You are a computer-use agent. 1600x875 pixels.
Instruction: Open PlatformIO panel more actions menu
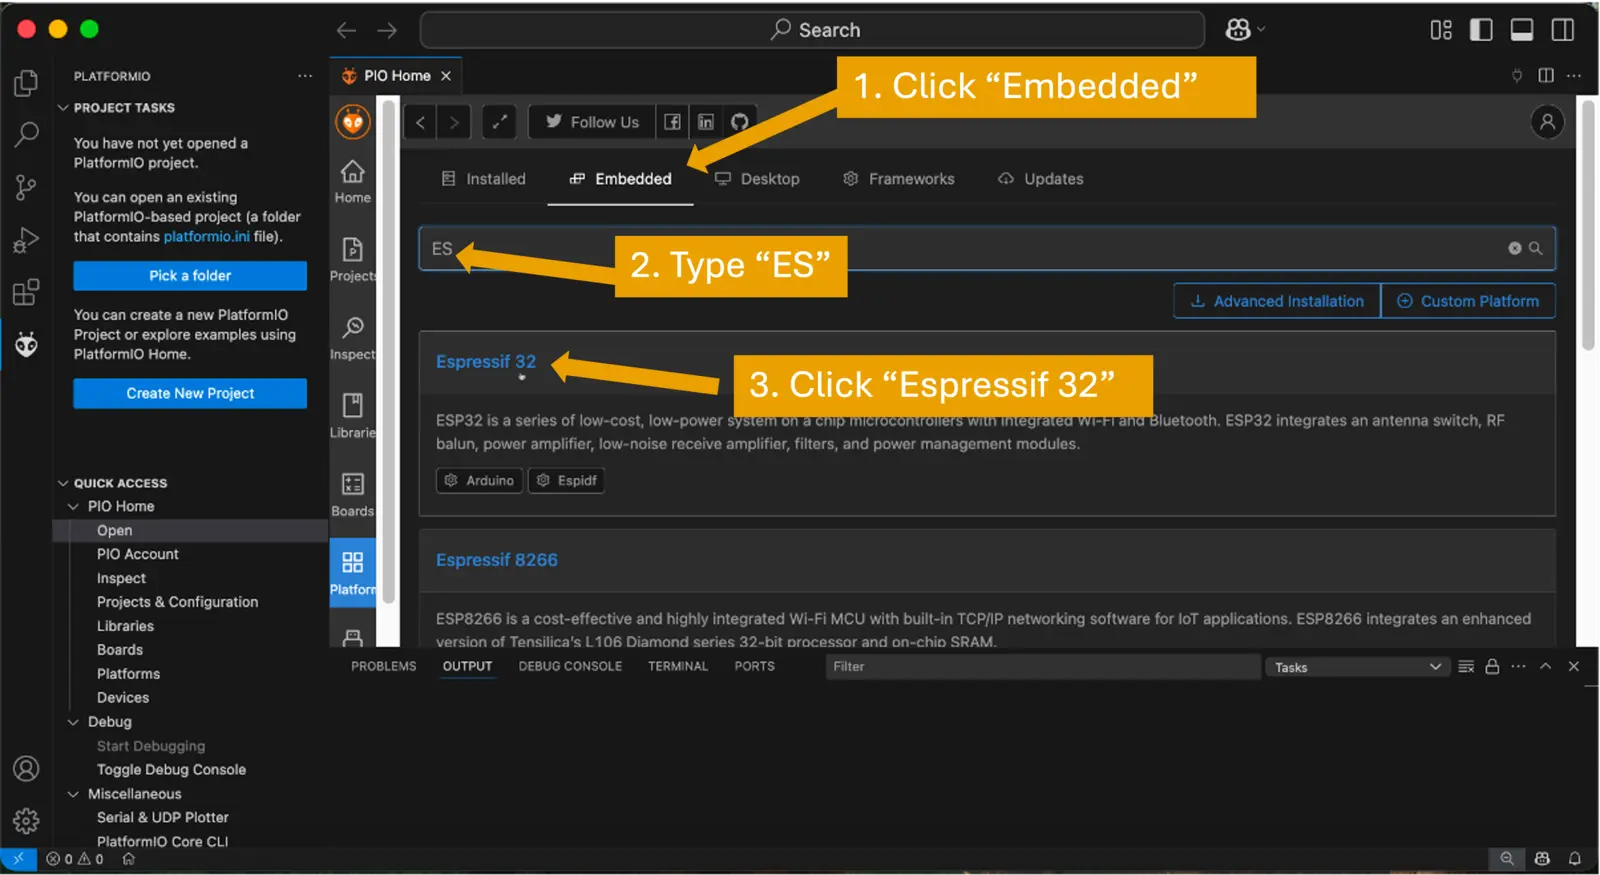[x=305, y=76]
